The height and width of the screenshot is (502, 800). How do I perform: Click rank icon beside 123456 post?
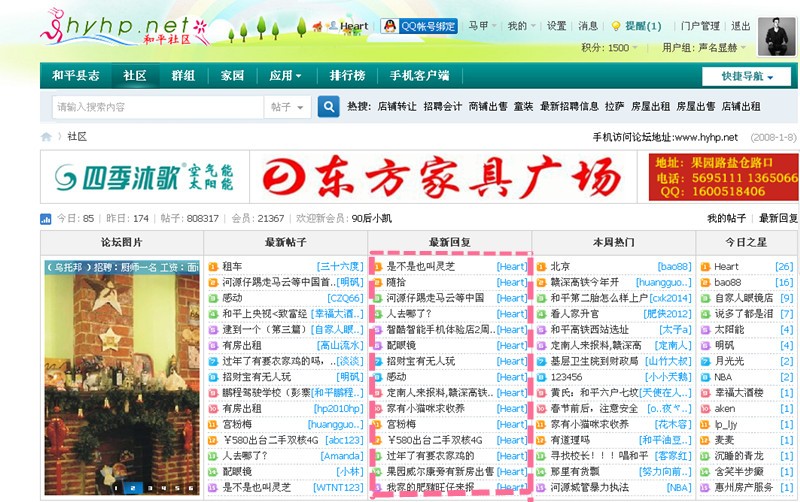click(x=541, y=378)
